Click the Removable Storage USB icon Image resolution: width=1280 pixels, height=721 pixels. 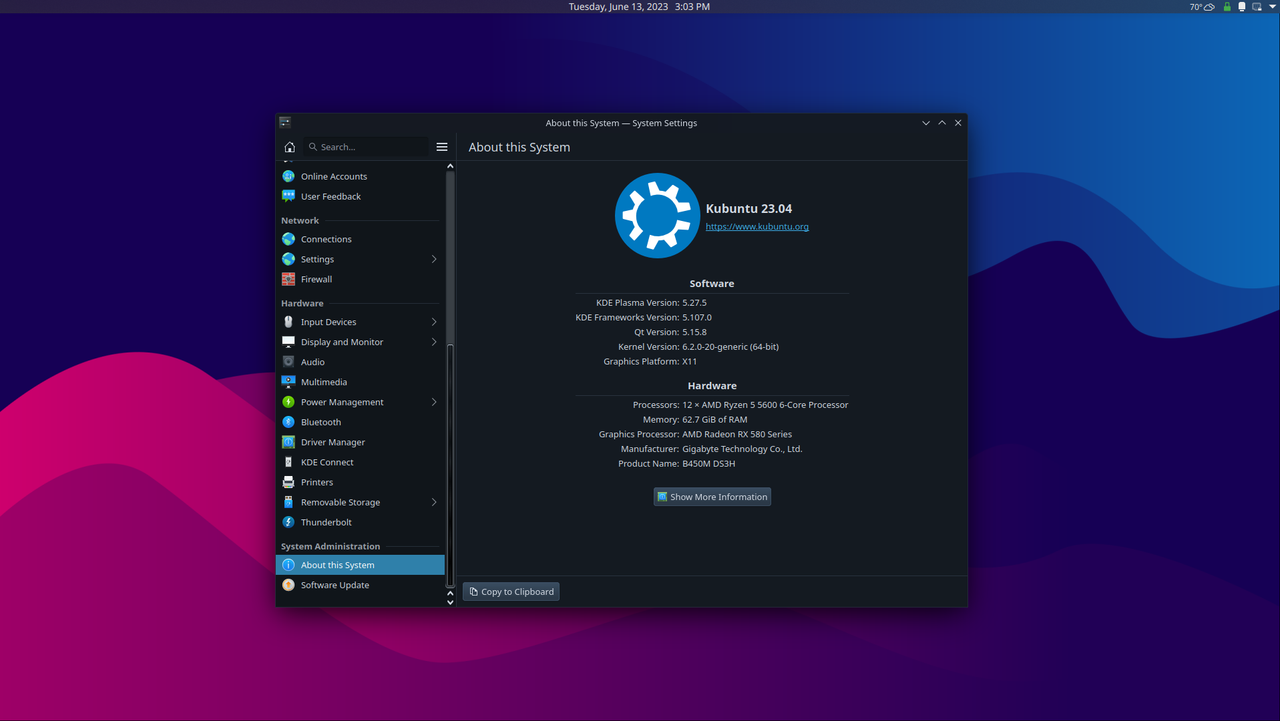click(x=288, y=502)
